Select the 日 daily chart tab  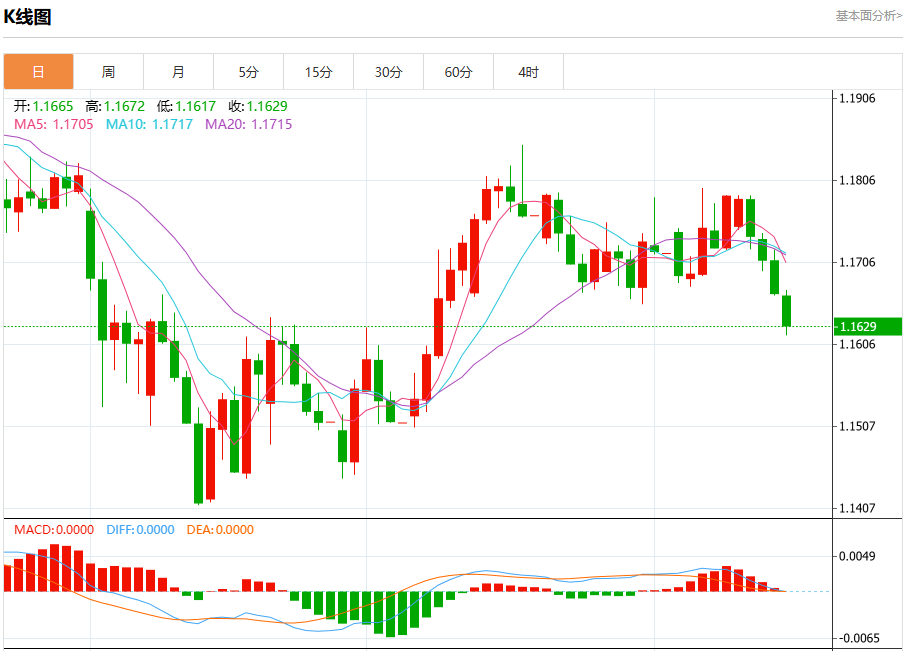coord(38,72)
